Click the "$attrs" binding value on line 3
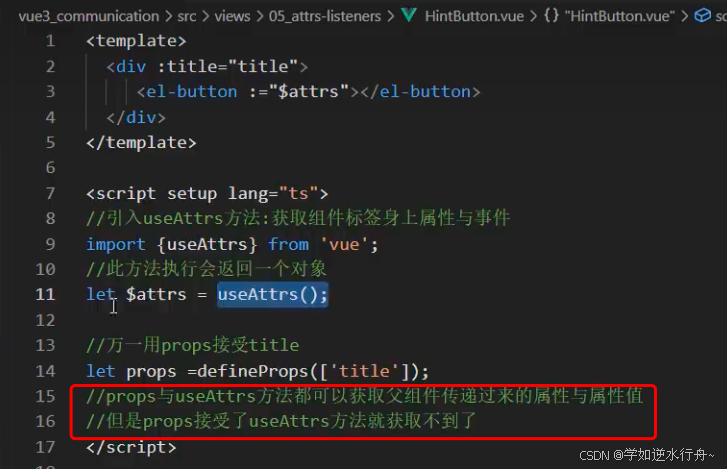Viewport: 727px width, 469px height. click(308, 92)
